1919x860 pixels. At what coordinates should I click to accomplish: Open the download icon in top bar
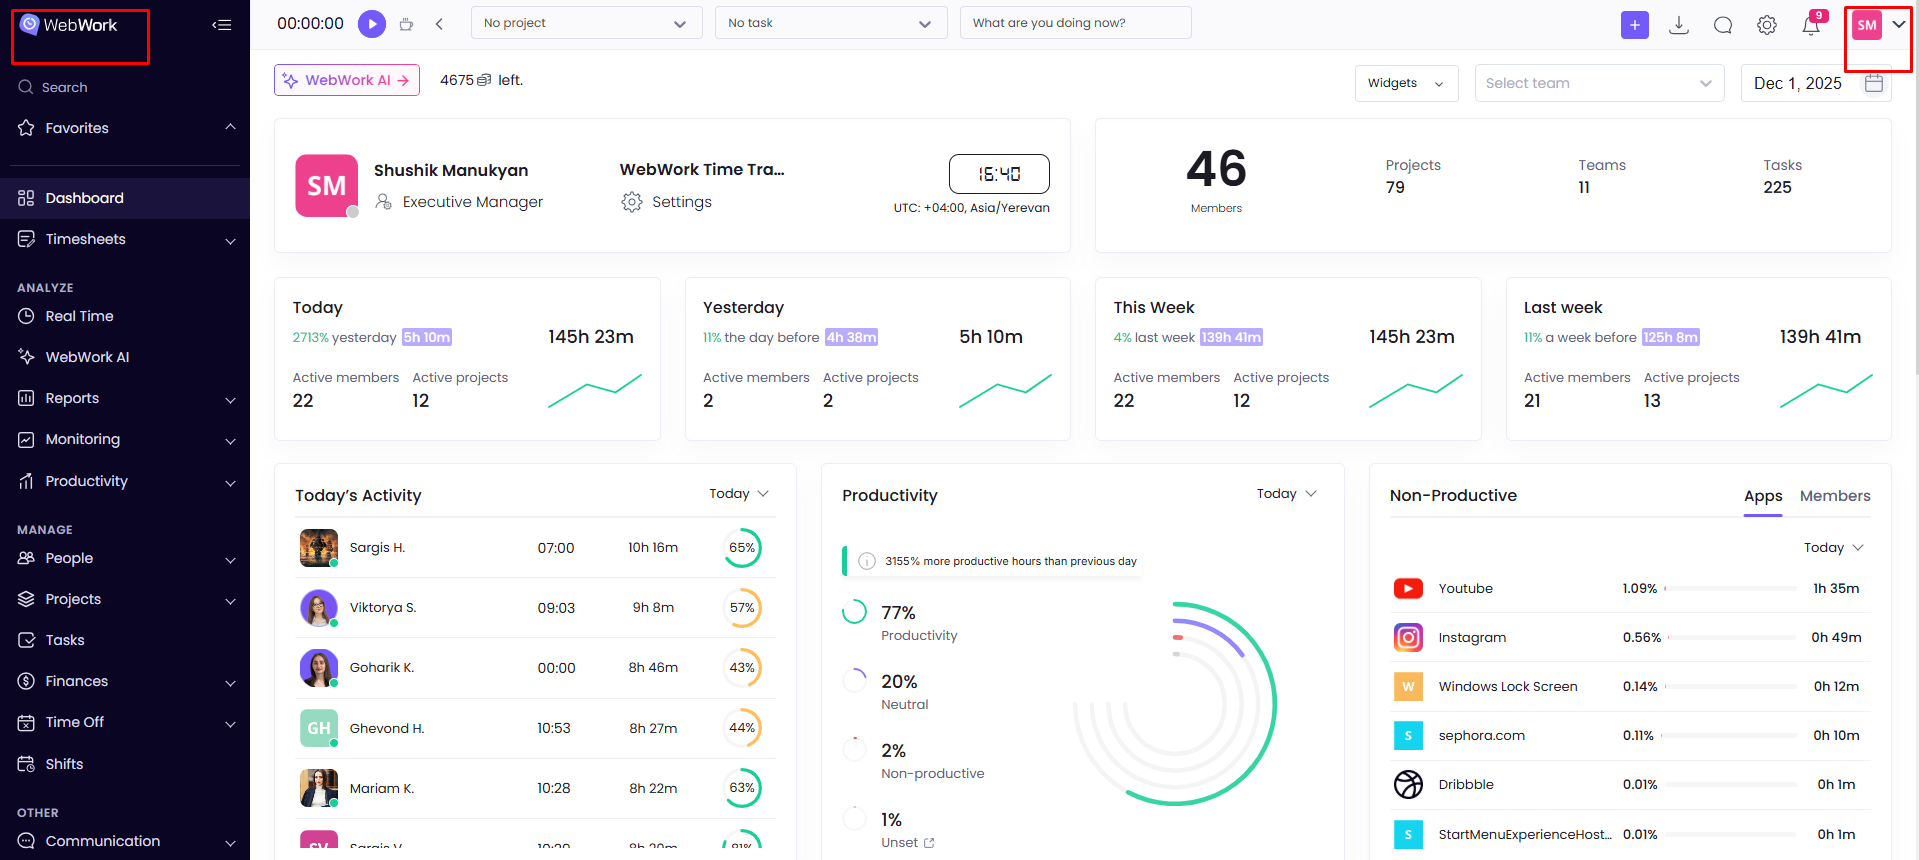(1679, 26)
